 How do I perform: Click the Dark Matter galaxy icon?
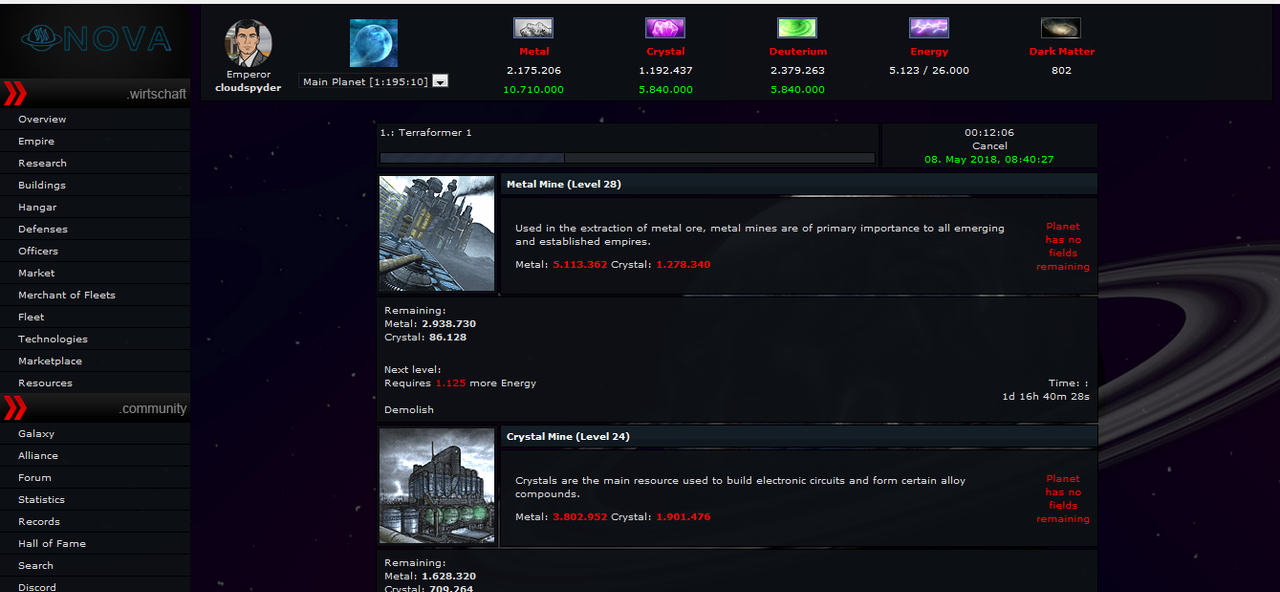[1061, 28]
